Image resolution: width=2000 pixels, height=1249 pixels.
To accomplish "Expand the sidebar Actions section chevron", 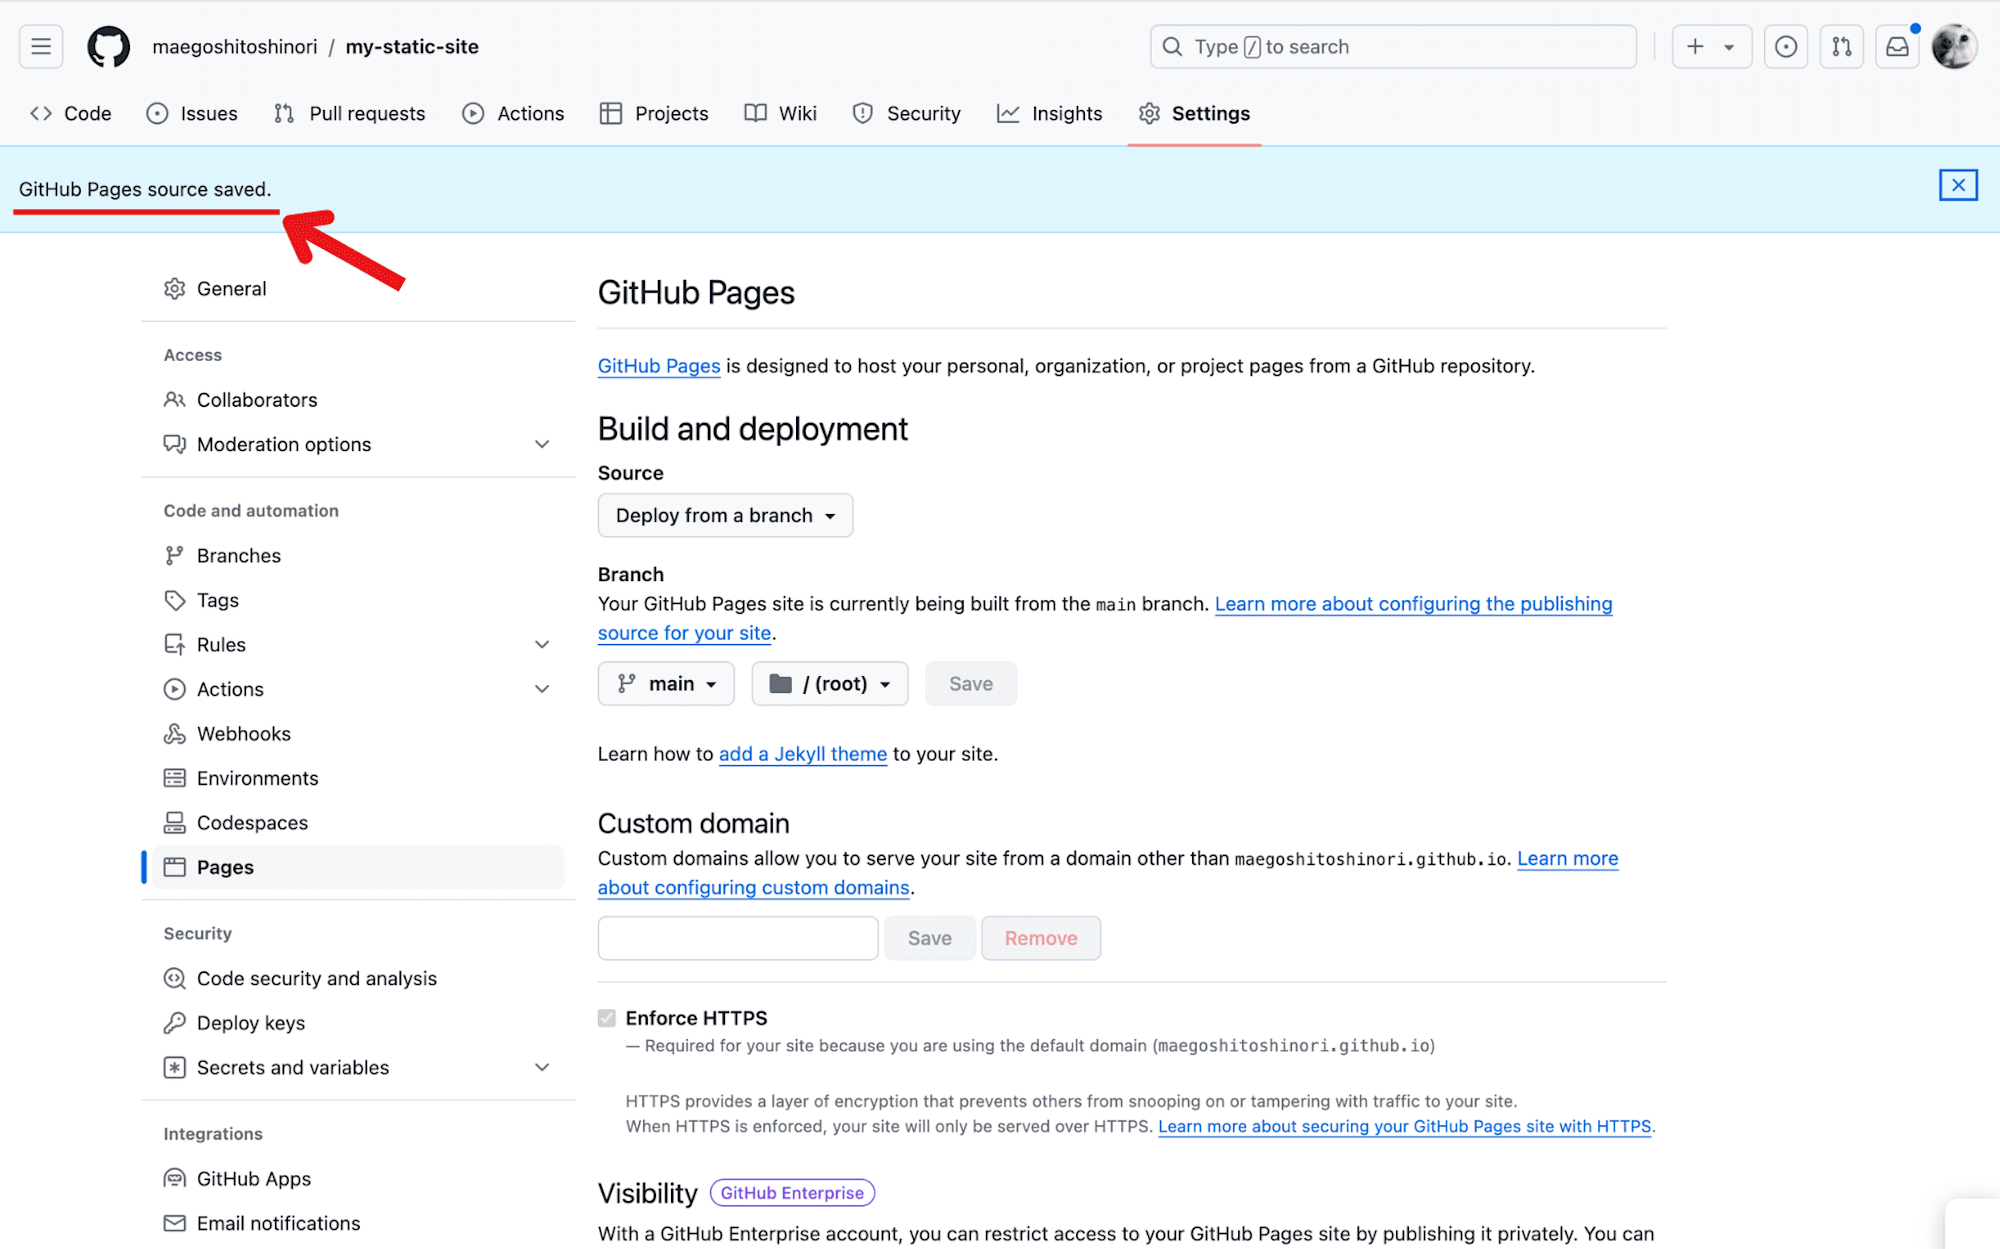I will pos(542,689).
